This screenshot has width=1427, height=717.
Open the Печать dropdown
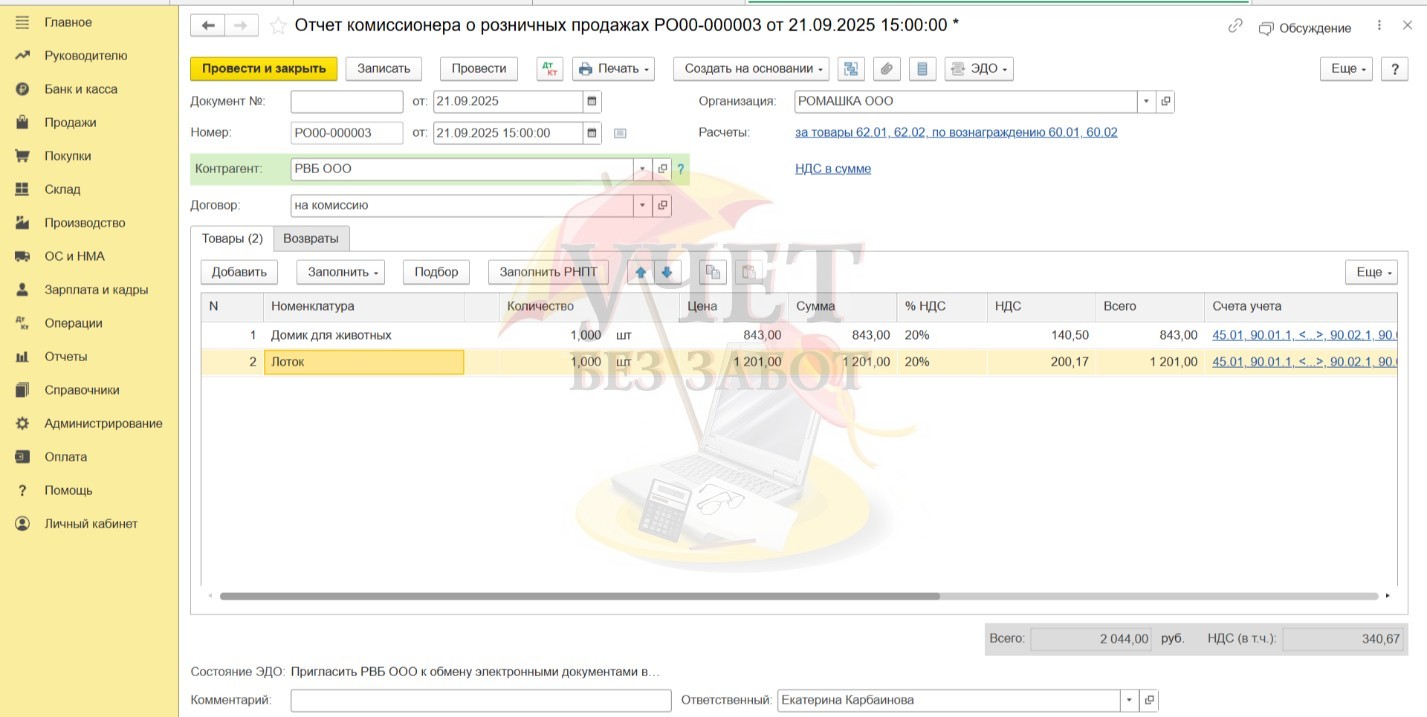click(613, 69)
